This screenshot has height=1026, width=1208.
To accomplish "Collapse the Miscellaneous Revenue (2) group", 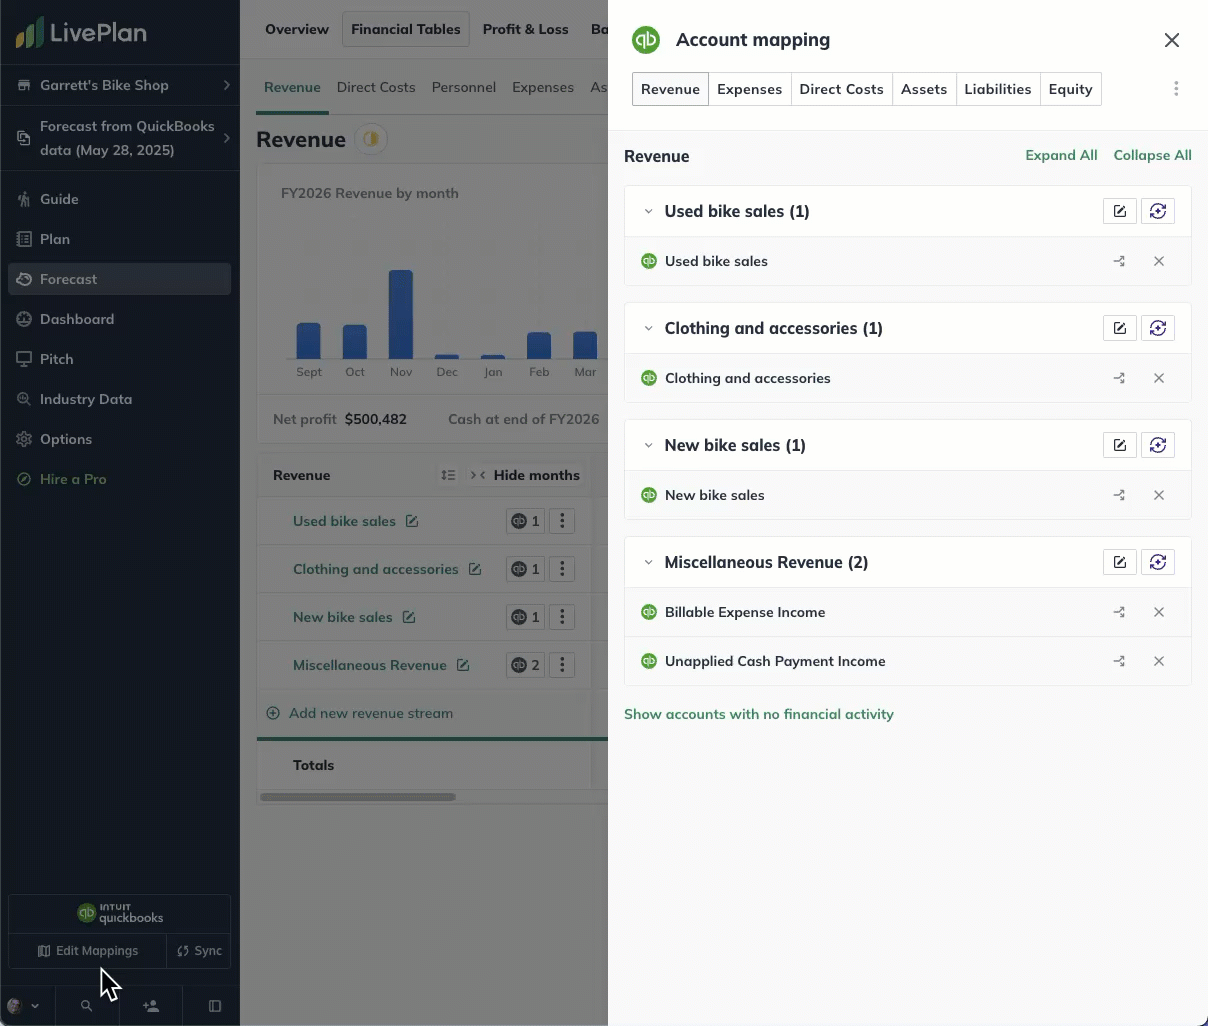I will tap(648, 562).
